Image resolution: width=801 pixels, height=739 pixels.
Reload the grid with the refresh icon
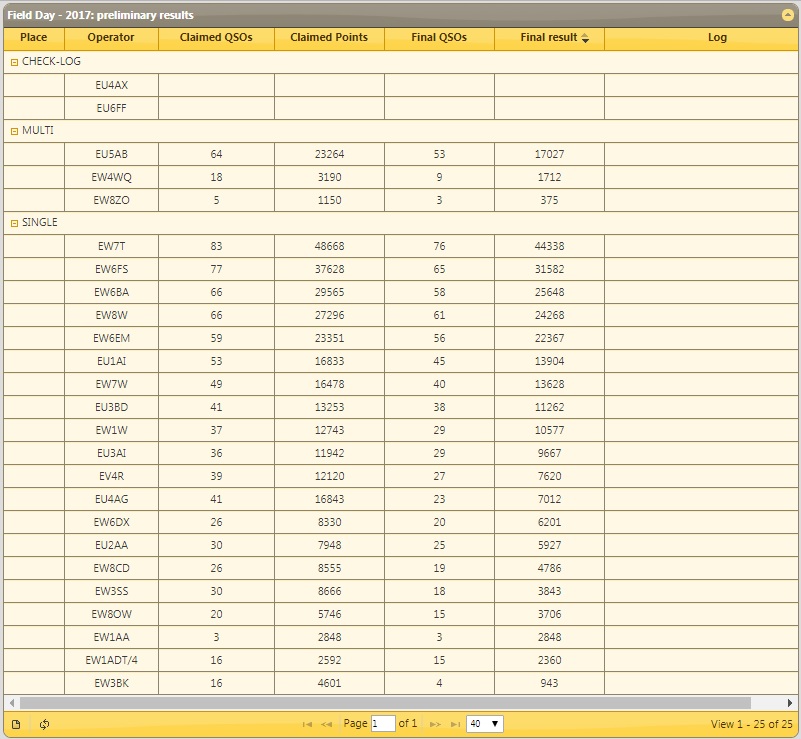[x=45, y=724]
